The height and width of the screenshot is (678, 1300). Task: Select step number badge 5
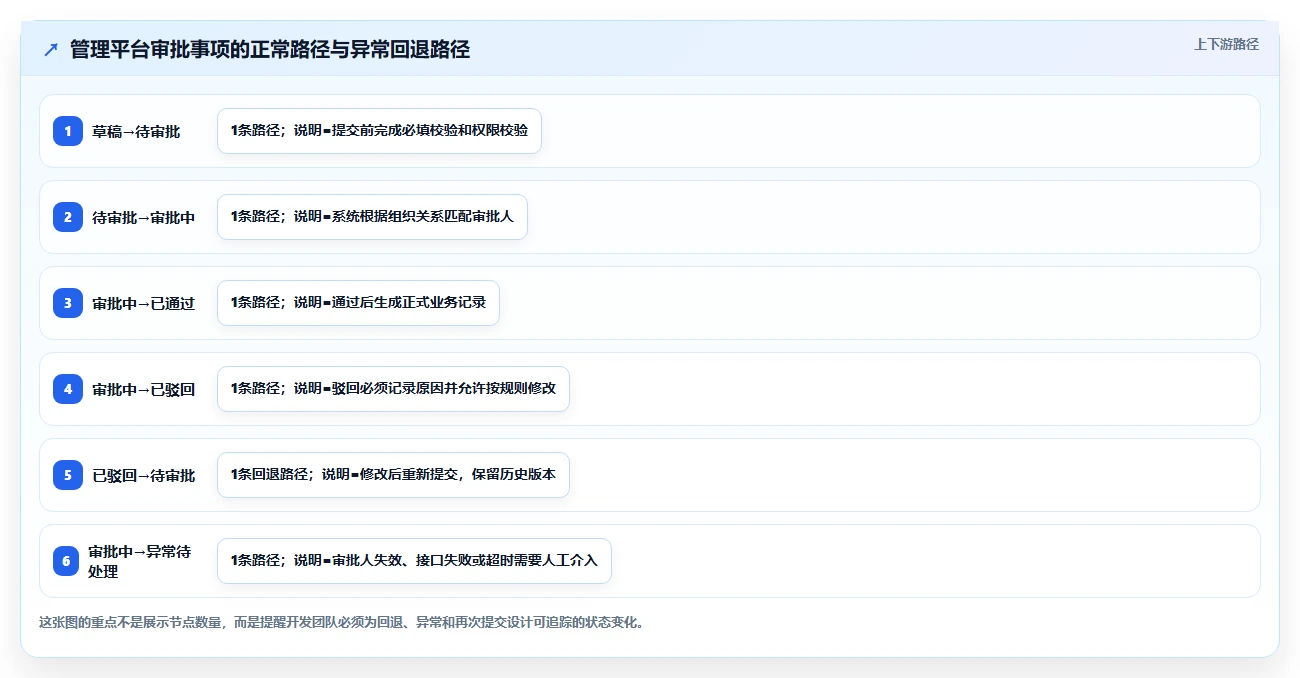68,475
